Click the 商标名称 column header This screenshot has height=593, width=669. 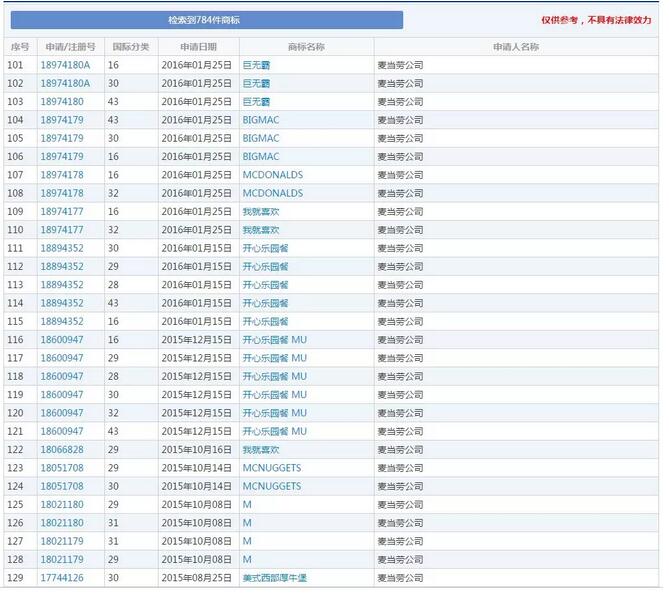(306, 47)
